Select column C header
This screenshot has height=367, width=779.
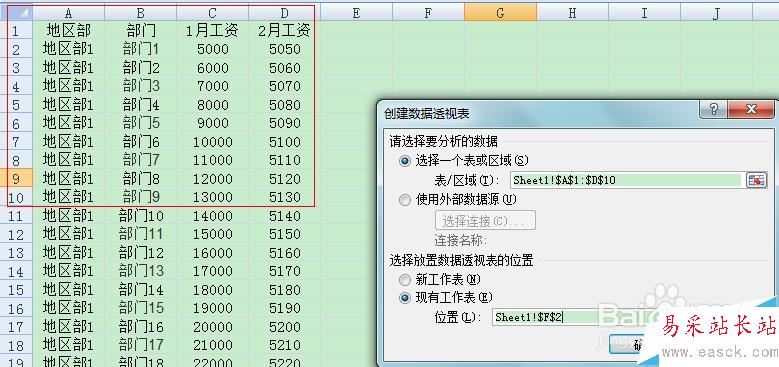(x=213, y=12)
